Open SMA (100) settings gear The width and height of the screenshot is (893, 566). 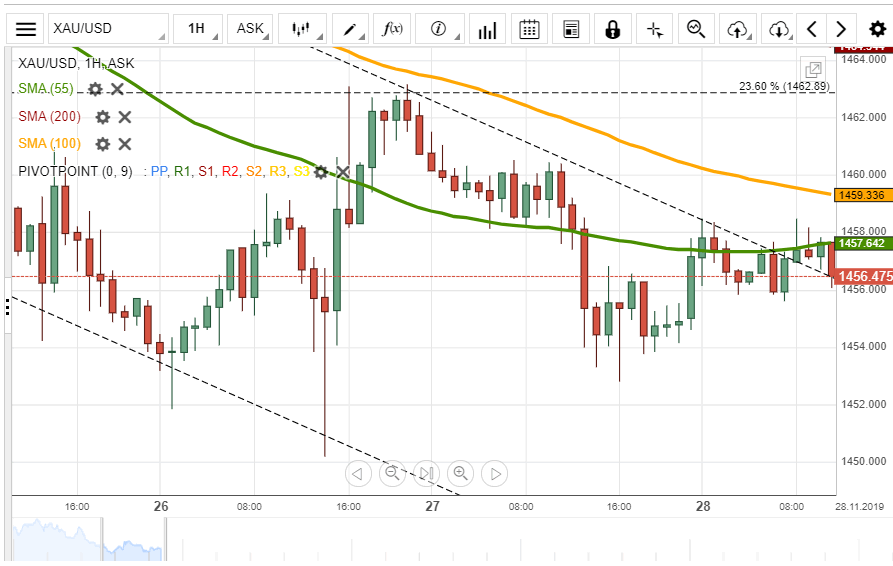(103, 144)
